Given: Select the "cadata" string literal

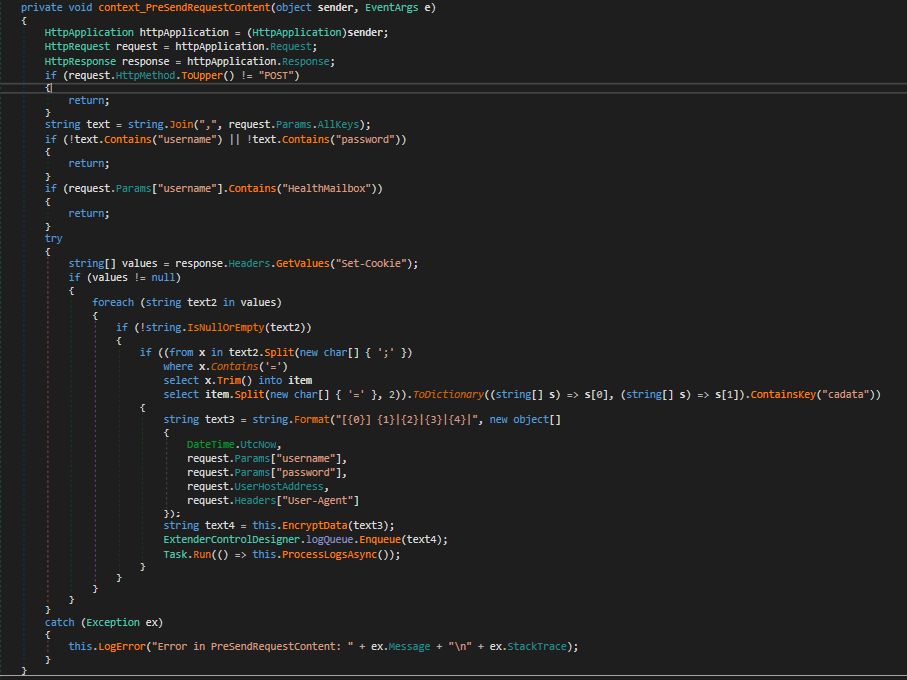Looking at the screenshot, I should coord(845,395).
